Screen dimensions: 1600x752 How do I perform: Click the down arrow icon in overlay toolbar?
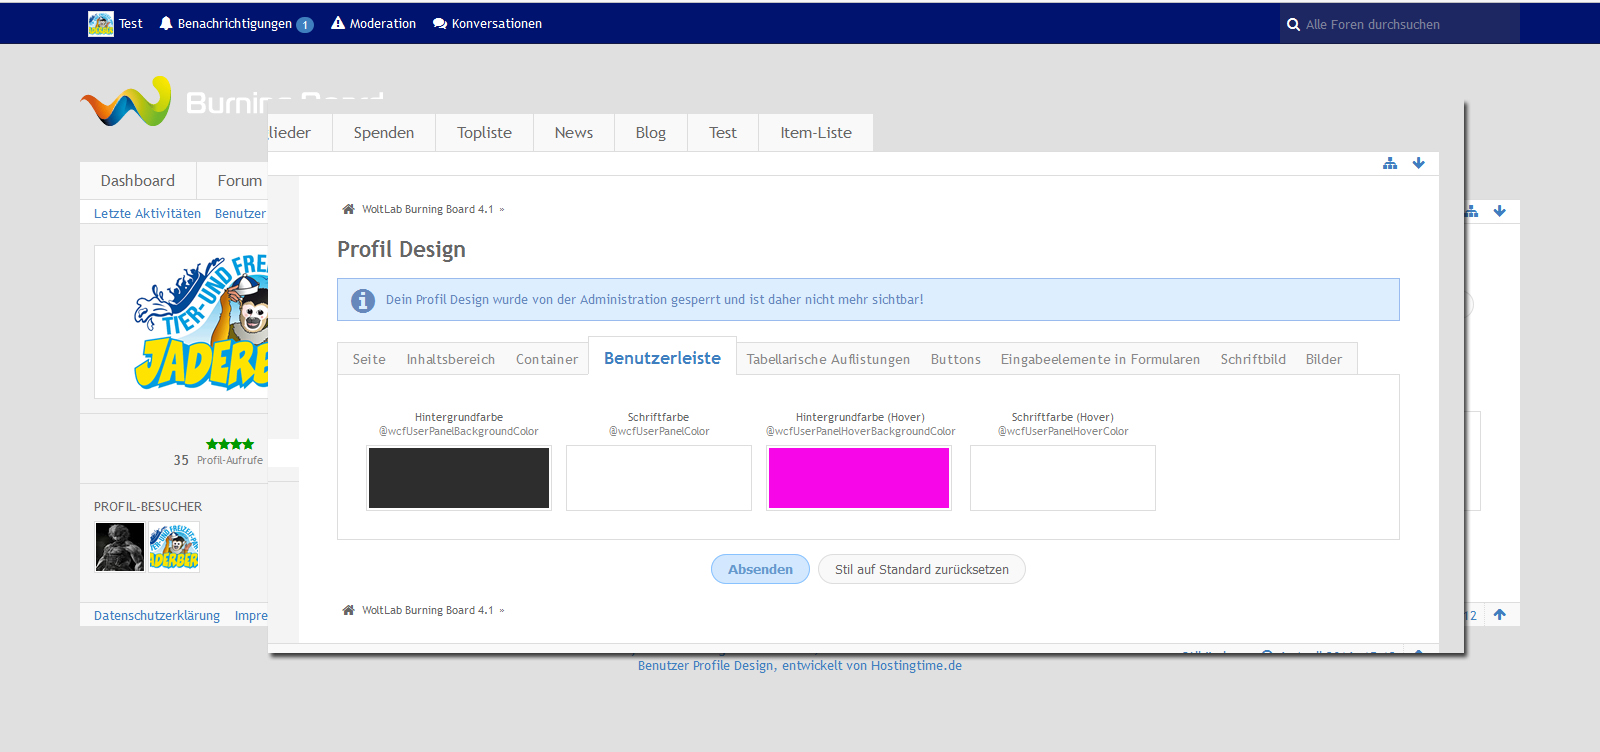(x=1418, y=163)
